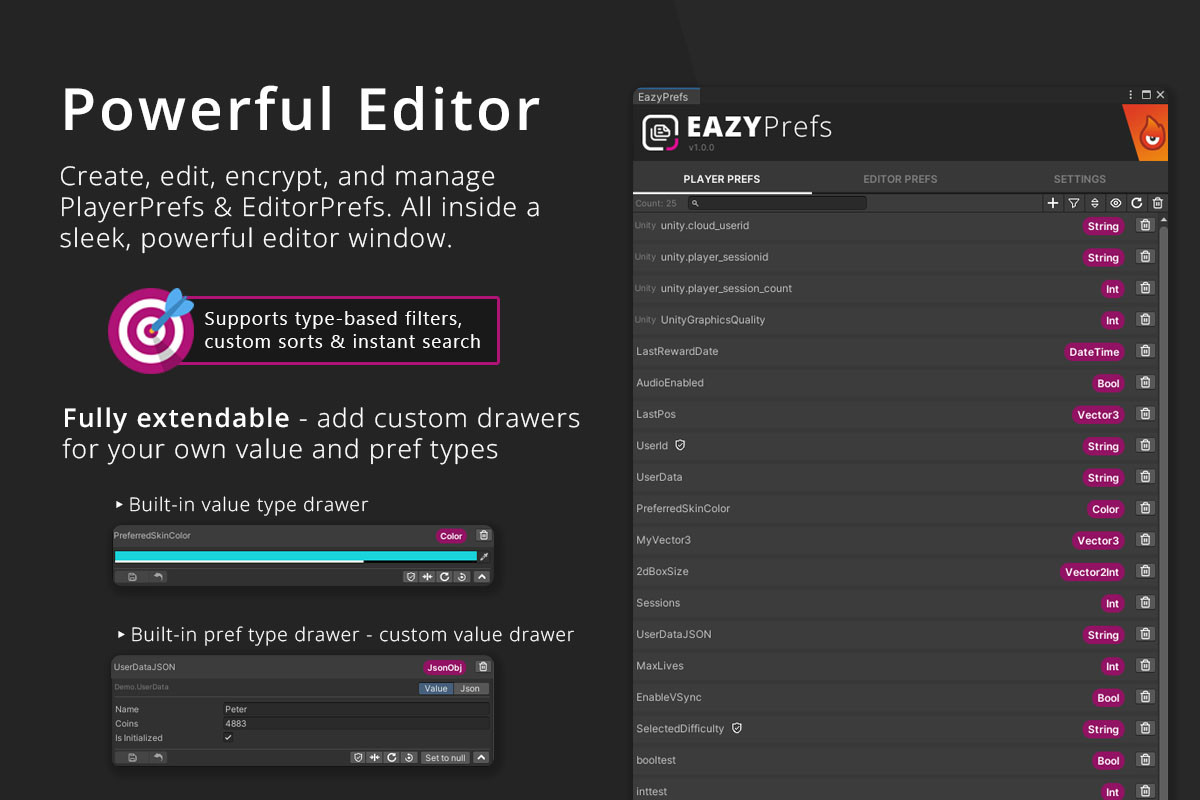
Task: Add a new pref with the plus icon
Action: [1053, 203]
